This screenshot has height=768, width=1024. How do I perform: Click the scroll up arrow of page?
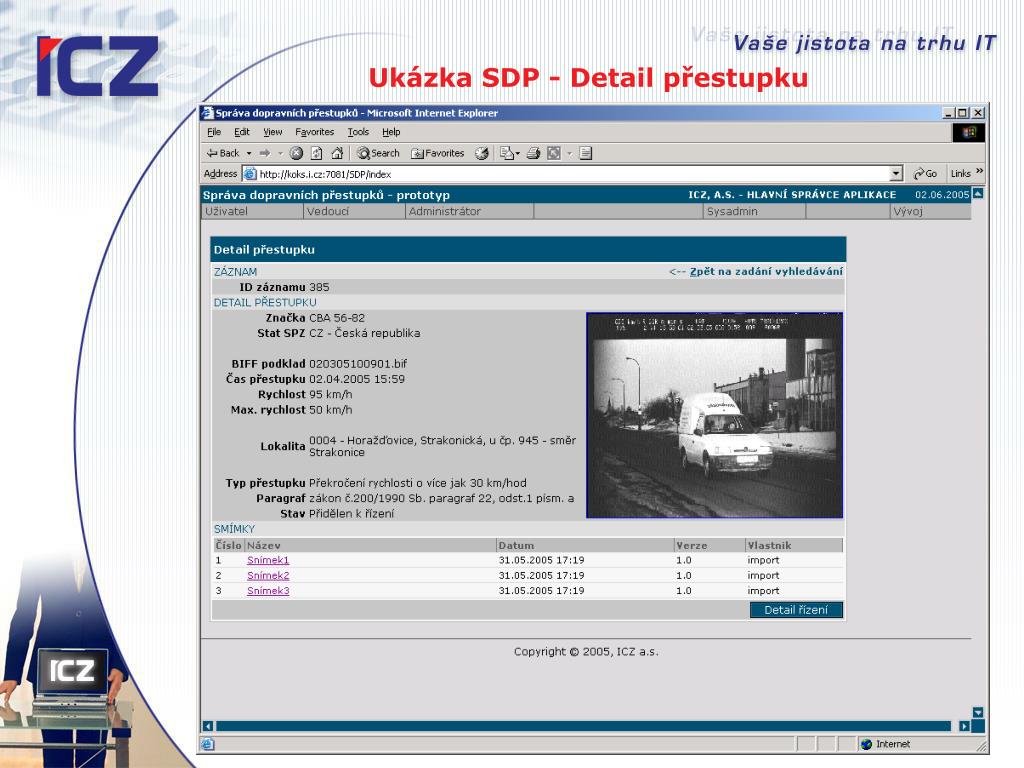coord(978,194)
